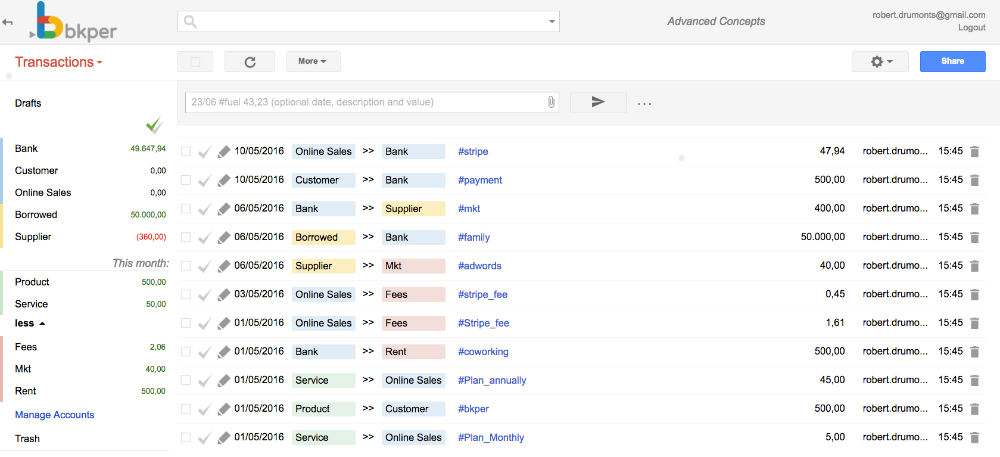Viewport: 1000px width, 457px height.
Task: Click the Product tag on #bkper row
Action: [x=324, y=409]
